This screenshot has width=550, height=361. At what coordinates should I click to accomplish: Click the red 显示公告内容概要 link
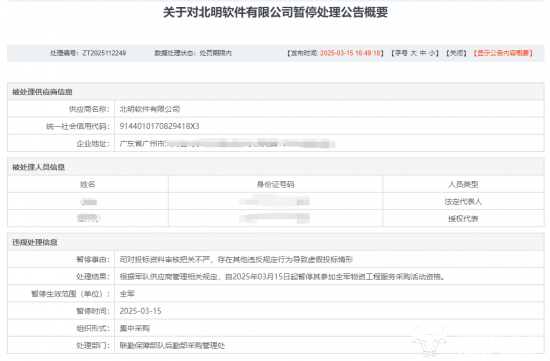pyautogui.click(x=503, y=53)
